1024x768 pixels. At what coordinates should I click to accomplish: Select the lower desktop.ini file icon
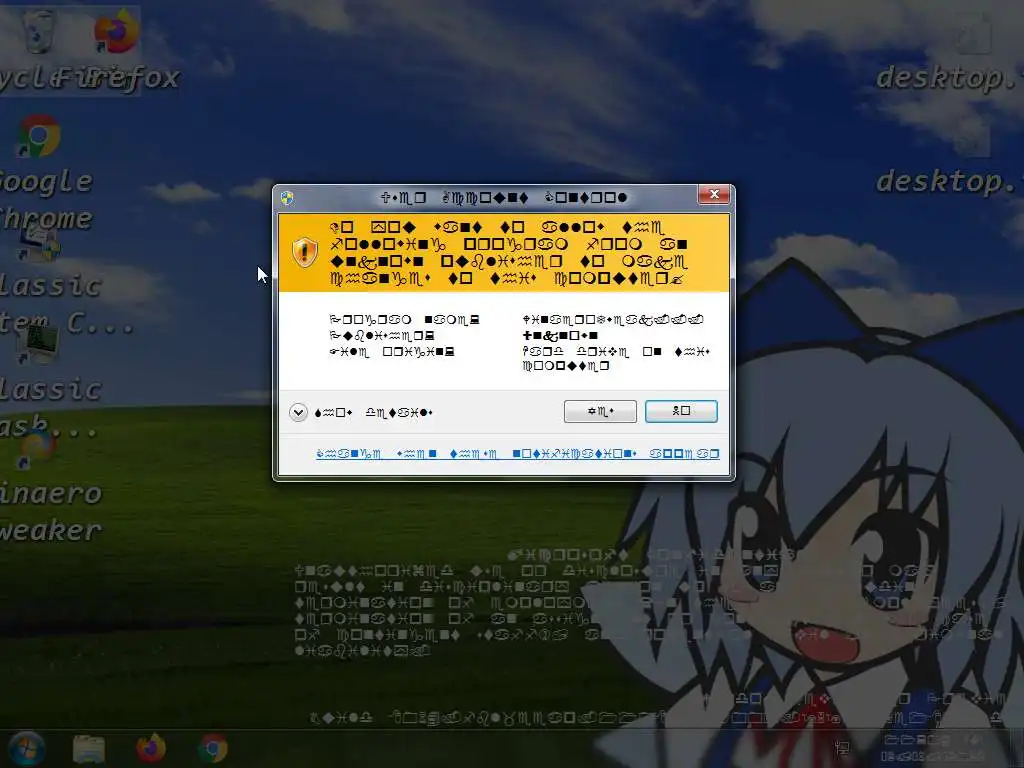pos(974,137)
